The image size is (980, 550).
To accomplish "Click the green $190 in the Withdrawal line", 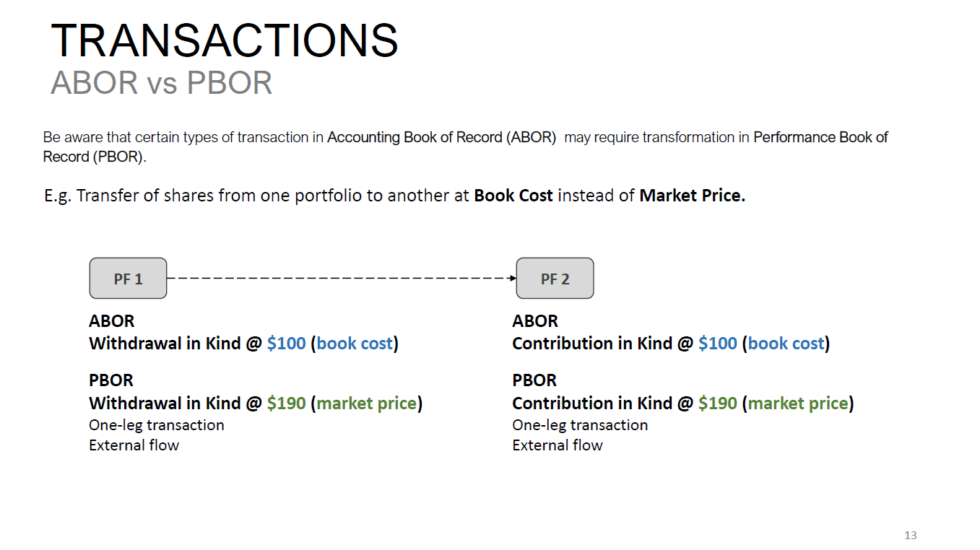I will [287, 403].
